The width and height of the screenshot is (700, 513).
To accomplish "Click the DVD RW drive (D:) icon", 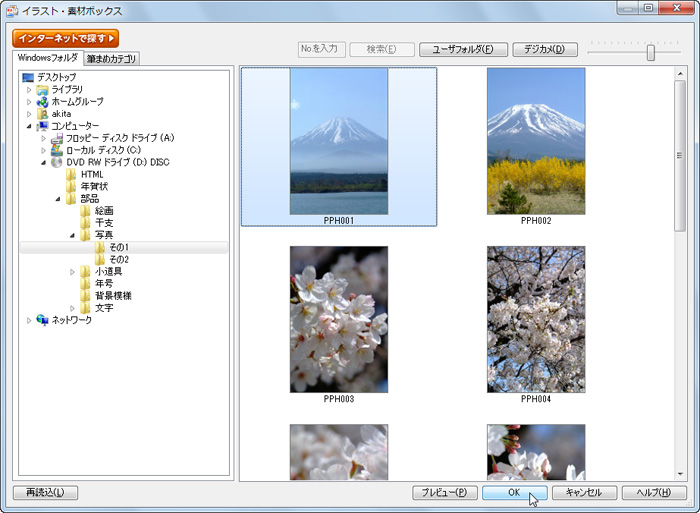I will click(57, 162).
